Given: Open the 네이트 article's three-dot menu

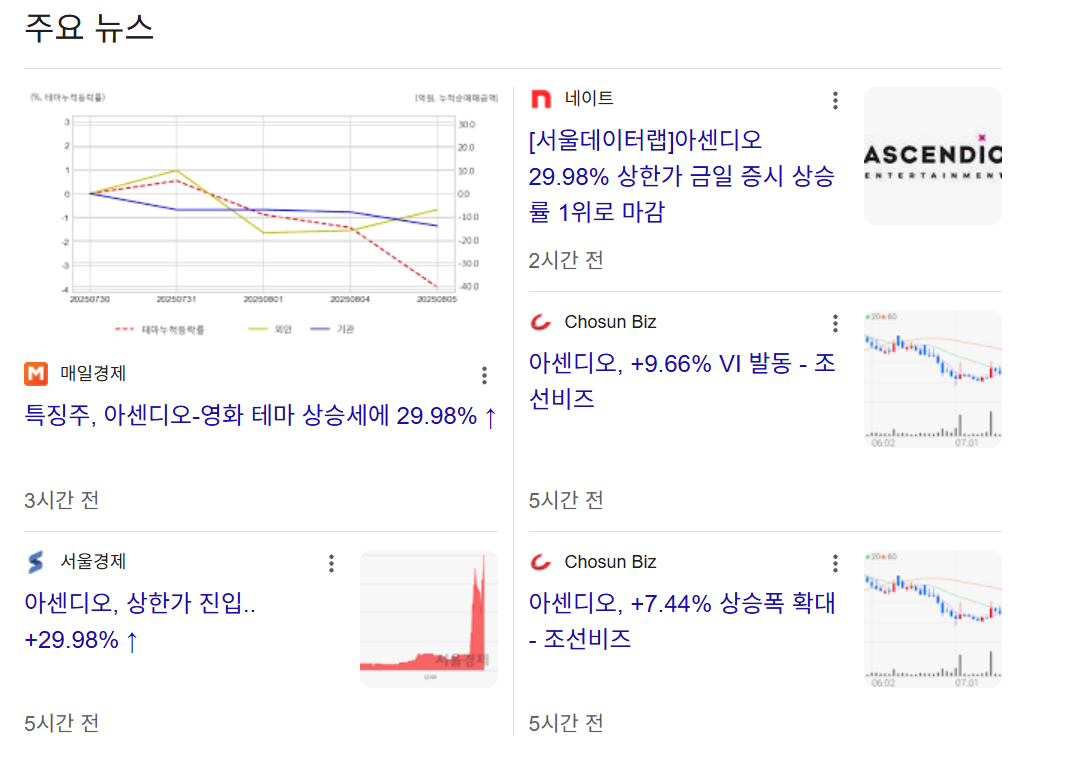Looking at the screenshot, I should click(x=835, y=100).
